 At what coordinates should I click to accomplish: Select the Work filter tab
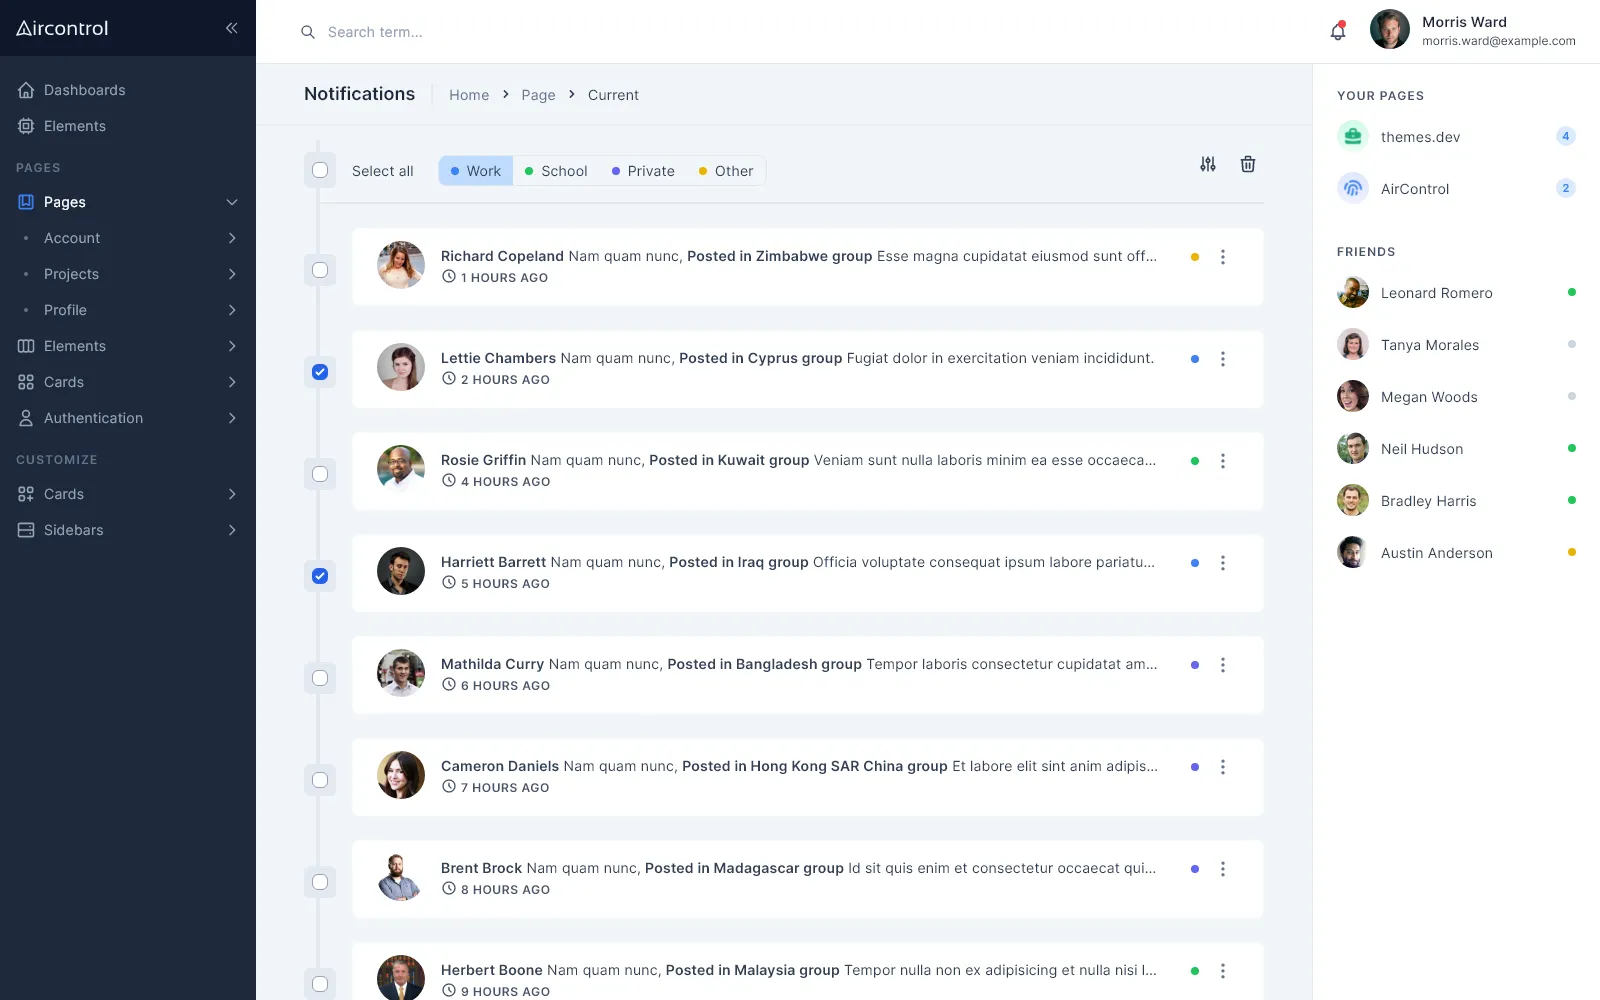pyautogui.click(x=476, y=171)
